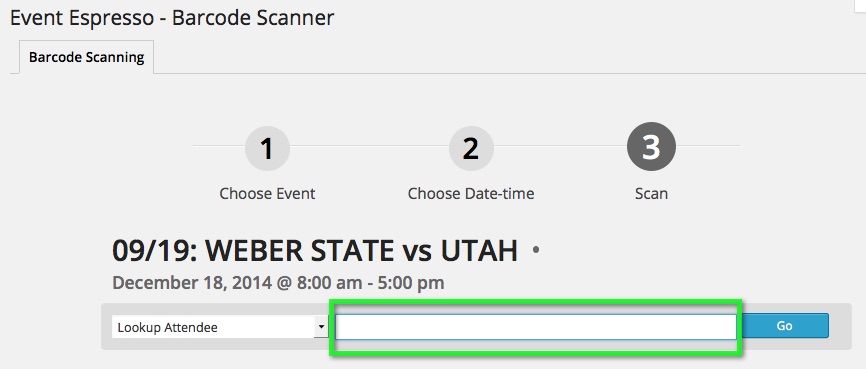Click the Event Espresso - Barcode Scanner title

pos(172,18)
